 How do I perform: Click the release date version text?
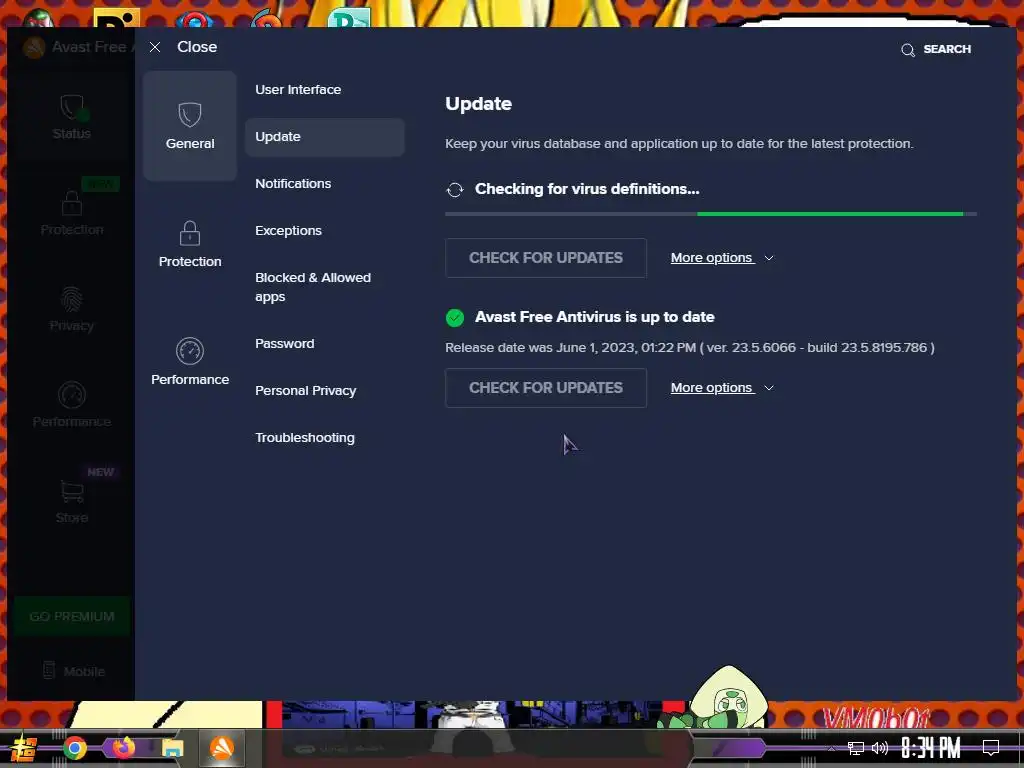(x=690, y=348)
